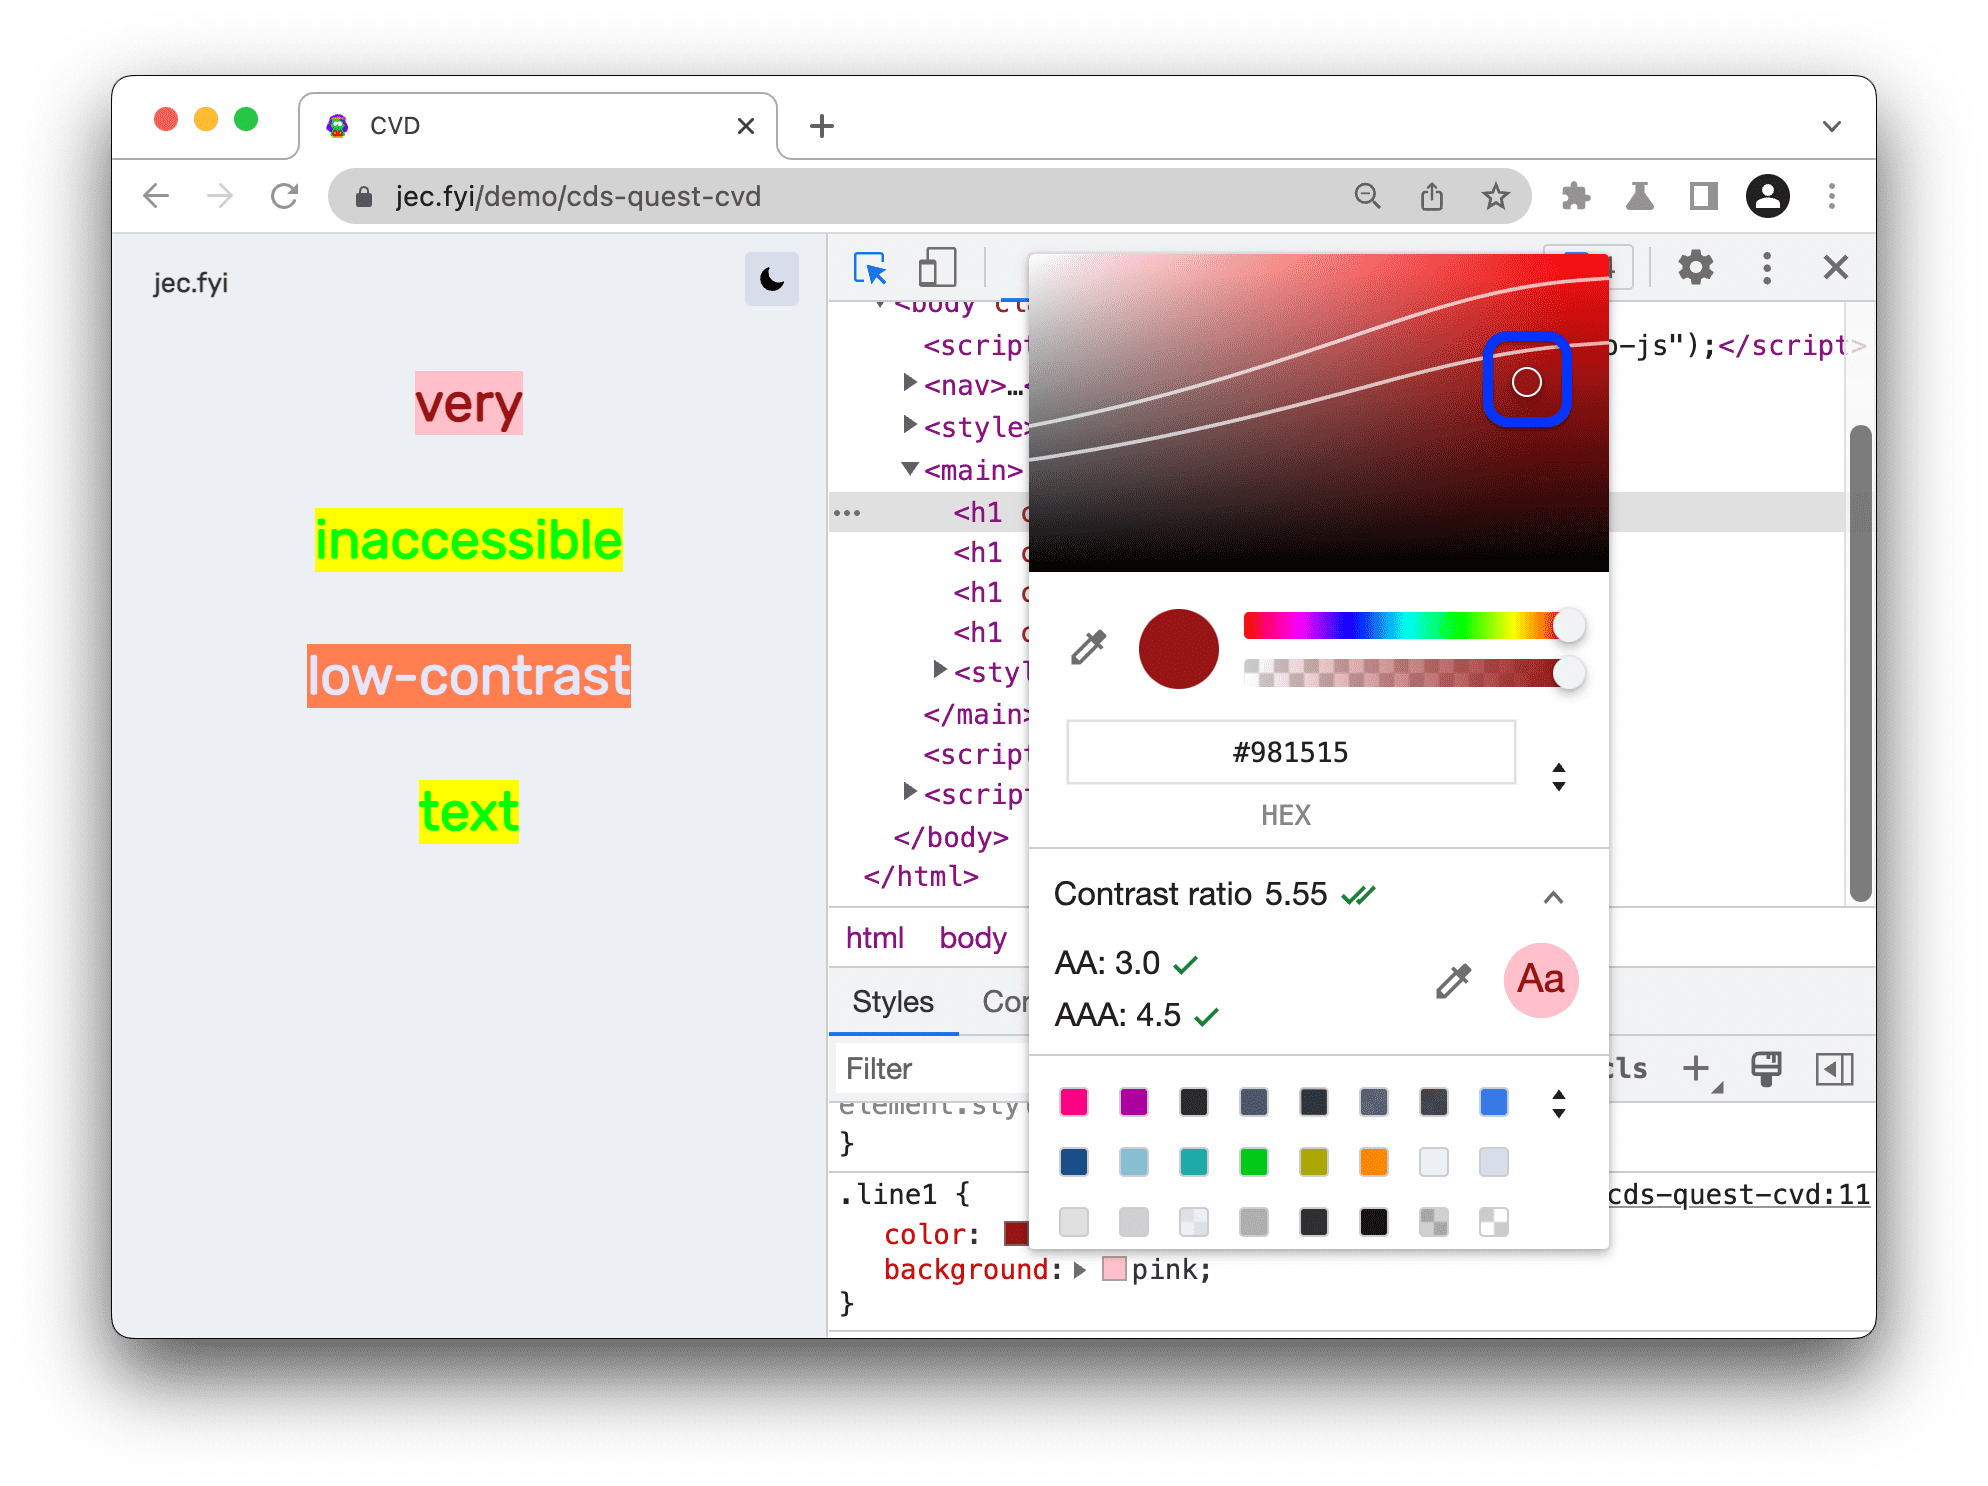This screenshot has width=1988, height=1486.
Task: Click the close DevTools panel icon
Action: click(1835, 267)
